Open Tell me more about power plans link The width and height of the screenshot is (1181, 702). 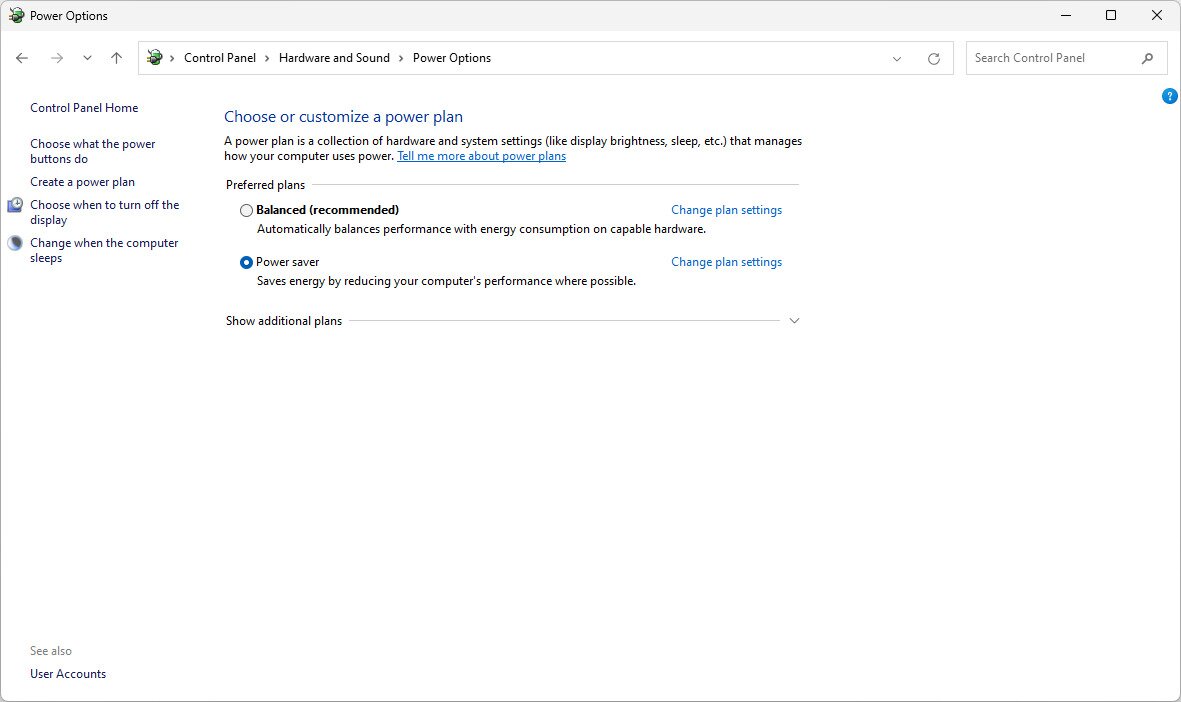481,155
